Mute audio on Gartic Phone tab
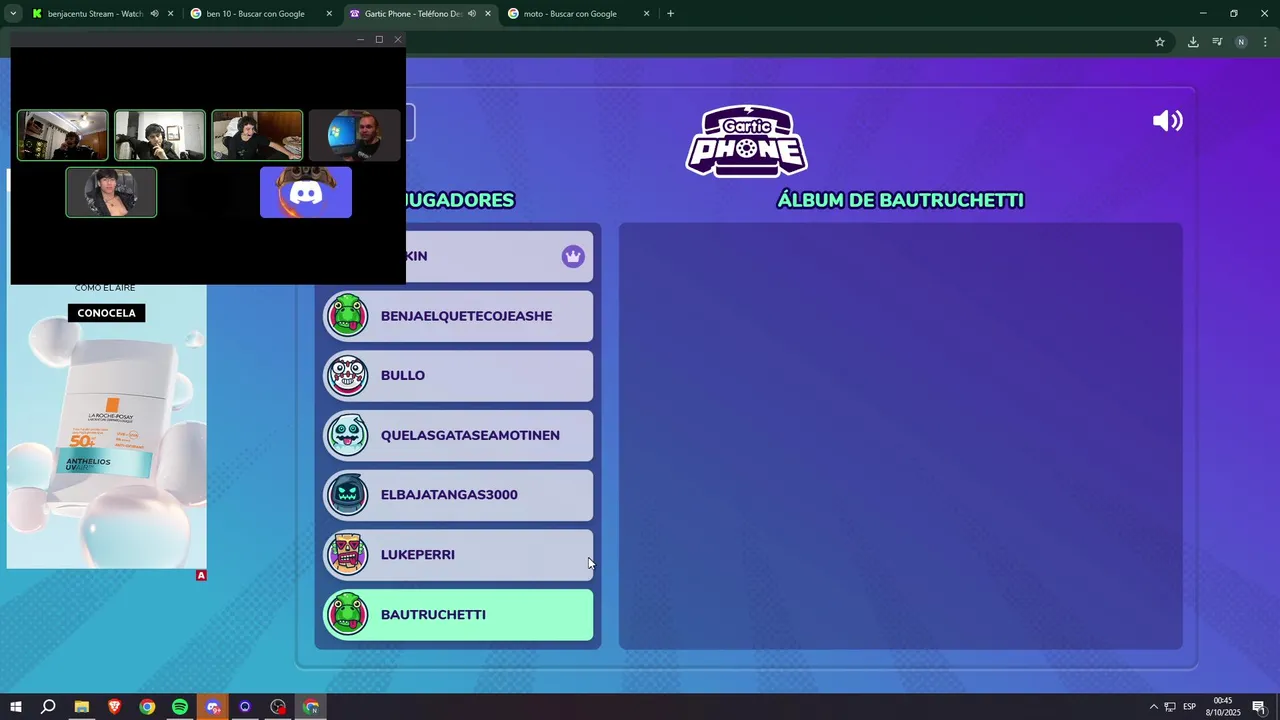This screenshot has width=1280, height=720. pos(471,14)
